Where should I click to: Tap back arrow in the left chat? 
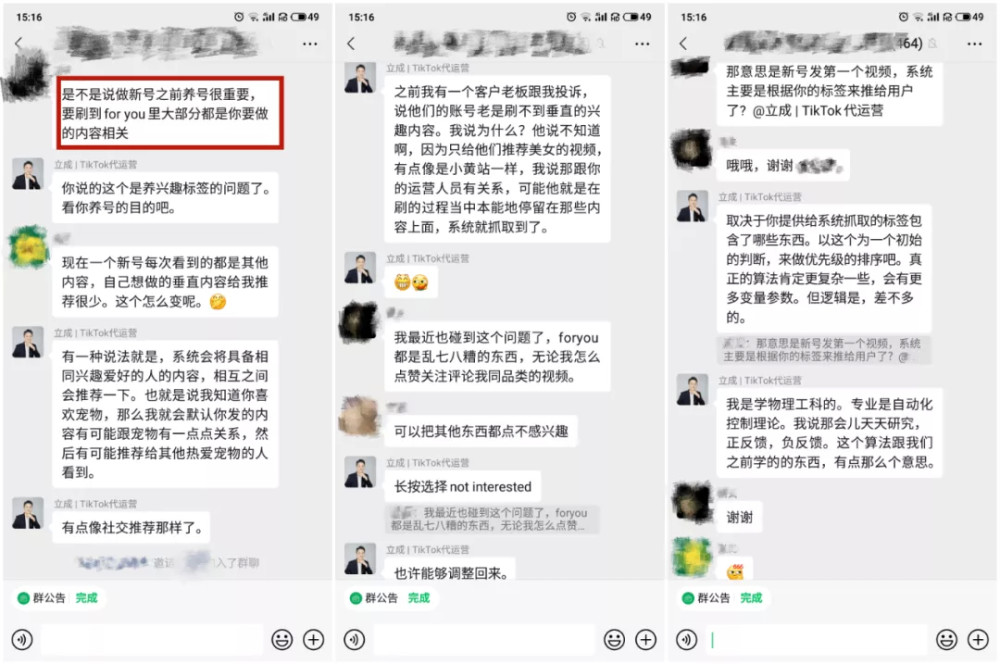click(x=18, y=43)
